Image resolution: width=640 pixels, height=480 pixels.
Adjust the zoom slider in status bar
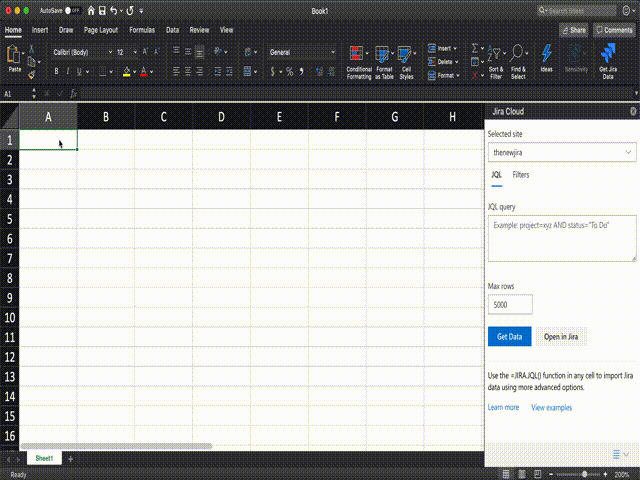[584, 474]
